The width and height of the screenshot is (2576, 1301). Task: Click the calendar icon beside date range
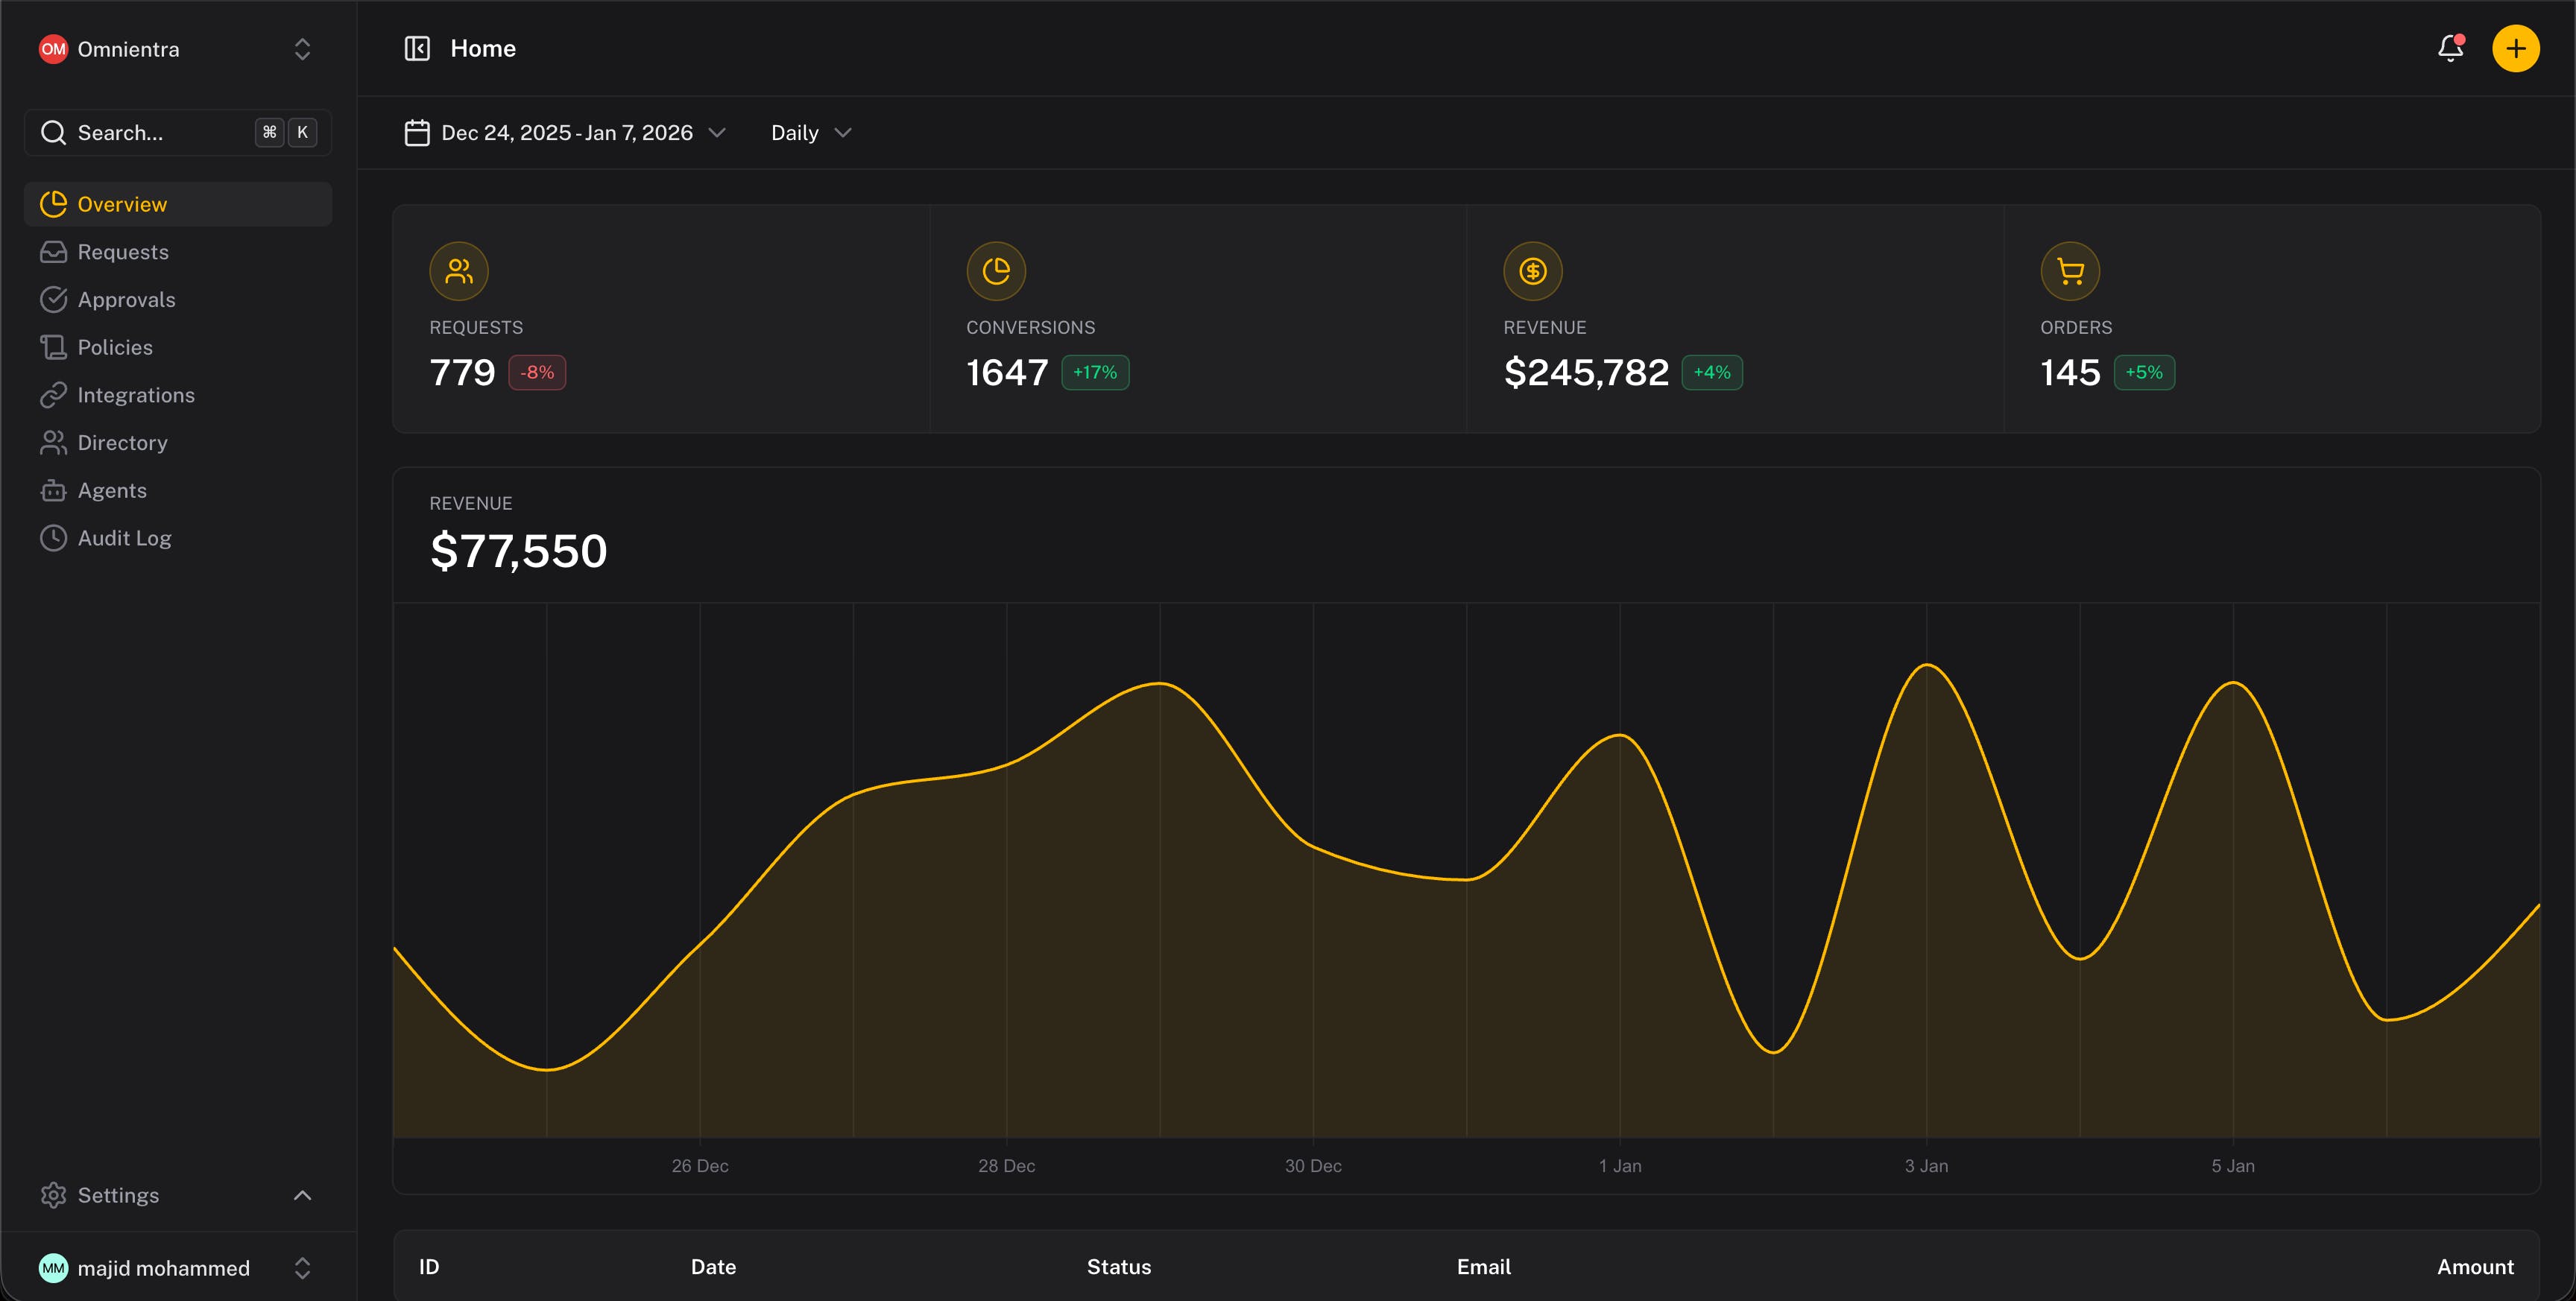417,133
